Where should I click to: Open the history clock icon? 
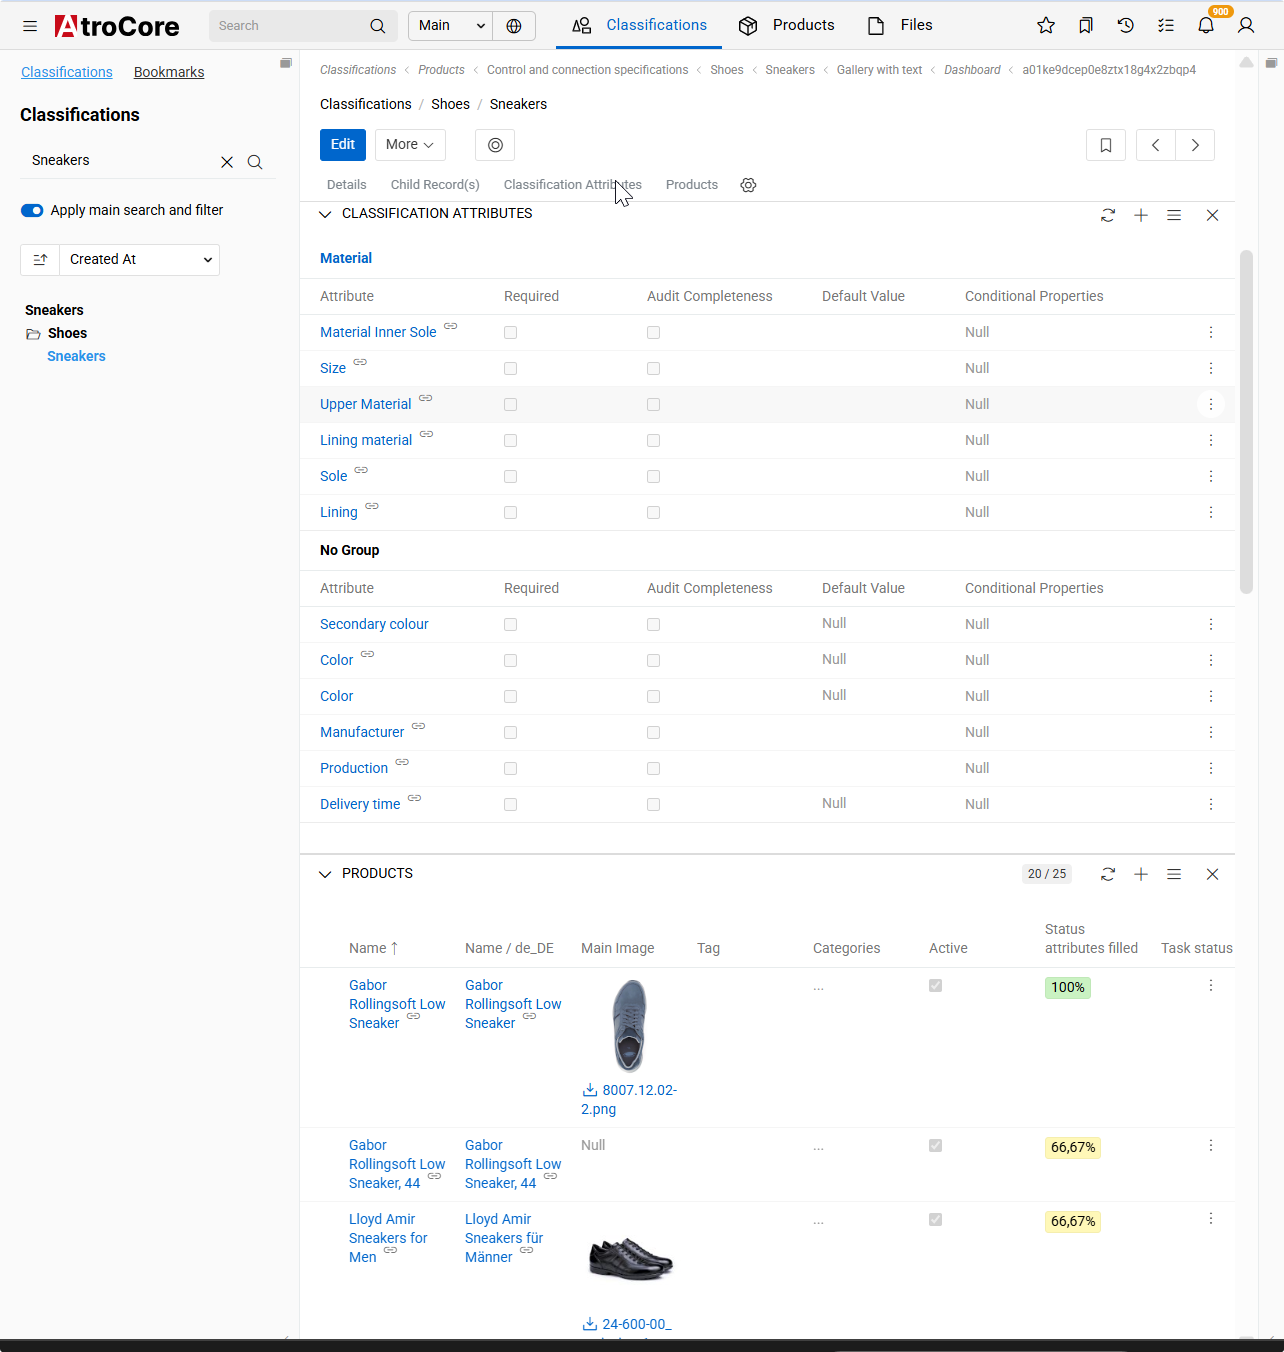point(1125,26)
